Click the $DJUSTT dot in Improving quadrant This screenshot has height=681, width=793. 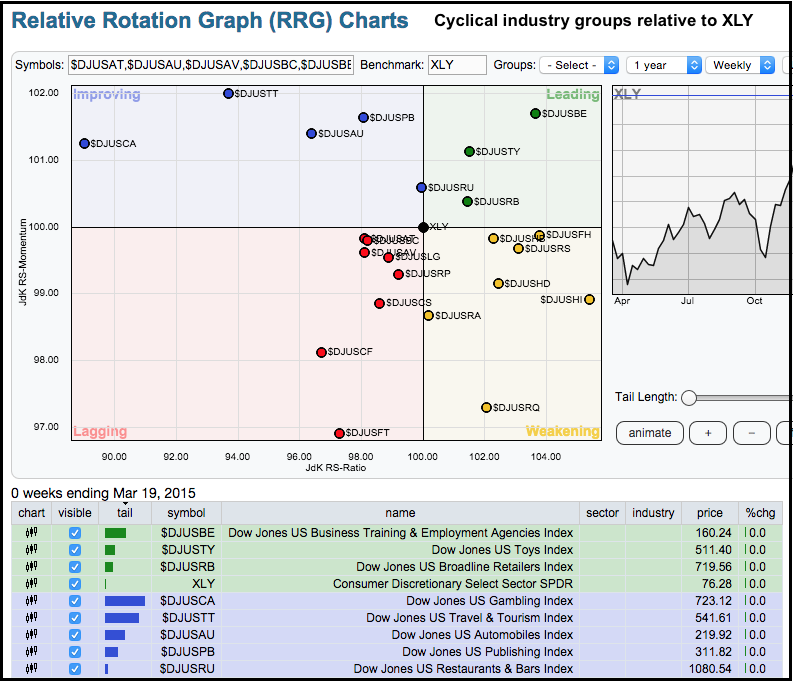[228, 93]
